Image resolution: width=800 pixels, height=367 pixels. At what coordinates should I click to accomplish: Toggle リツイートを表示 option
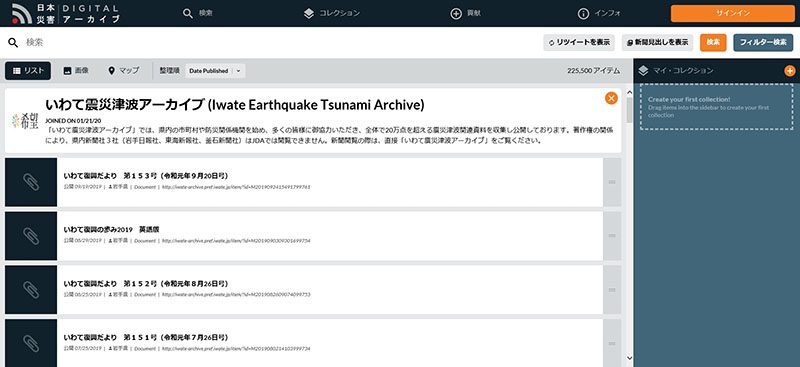[x=579, y=43]
